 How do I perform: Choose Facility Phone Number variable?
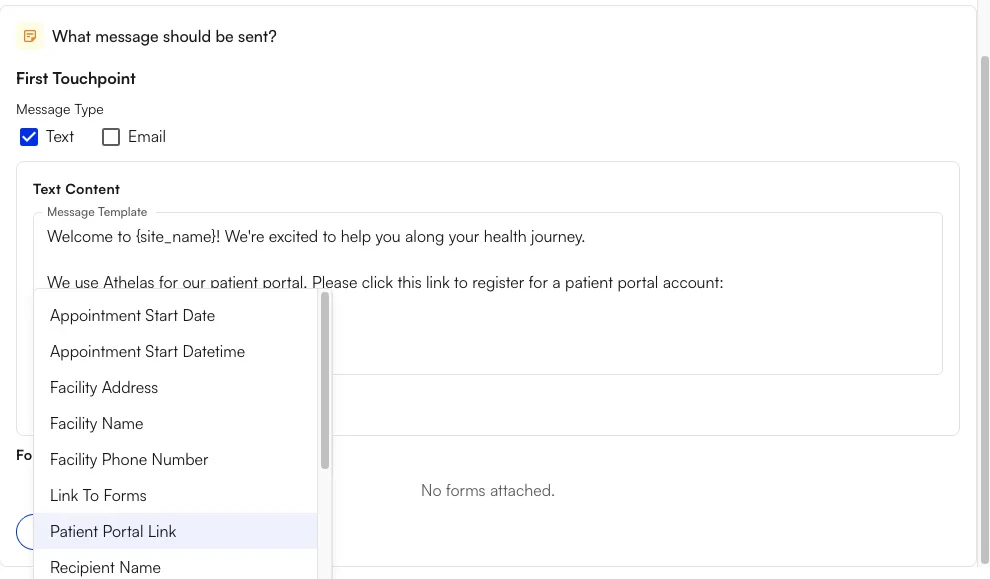click(x=129, y=459)
